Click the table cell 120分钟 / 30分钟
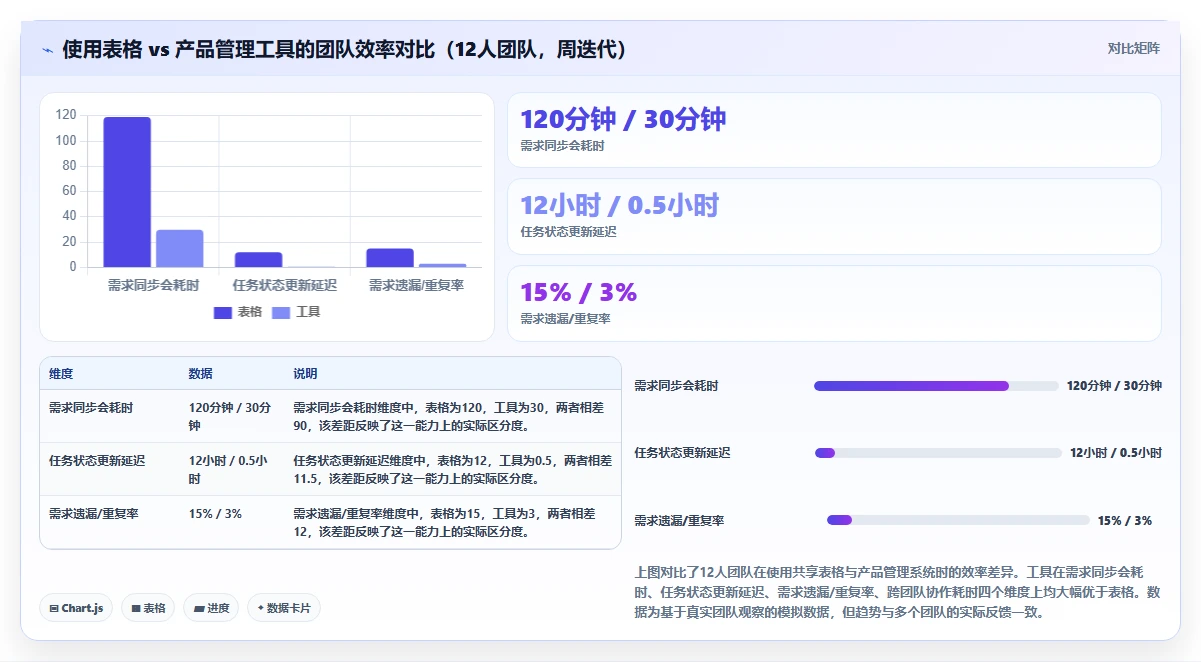Viewport: 1201px width, 662px height. [230, 416]
